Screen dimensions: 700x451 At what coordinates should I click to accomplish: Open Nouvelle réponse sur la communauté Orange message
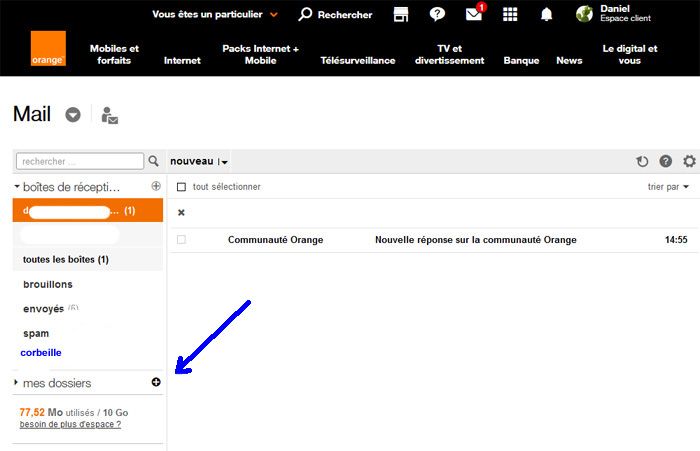point(475,240)
